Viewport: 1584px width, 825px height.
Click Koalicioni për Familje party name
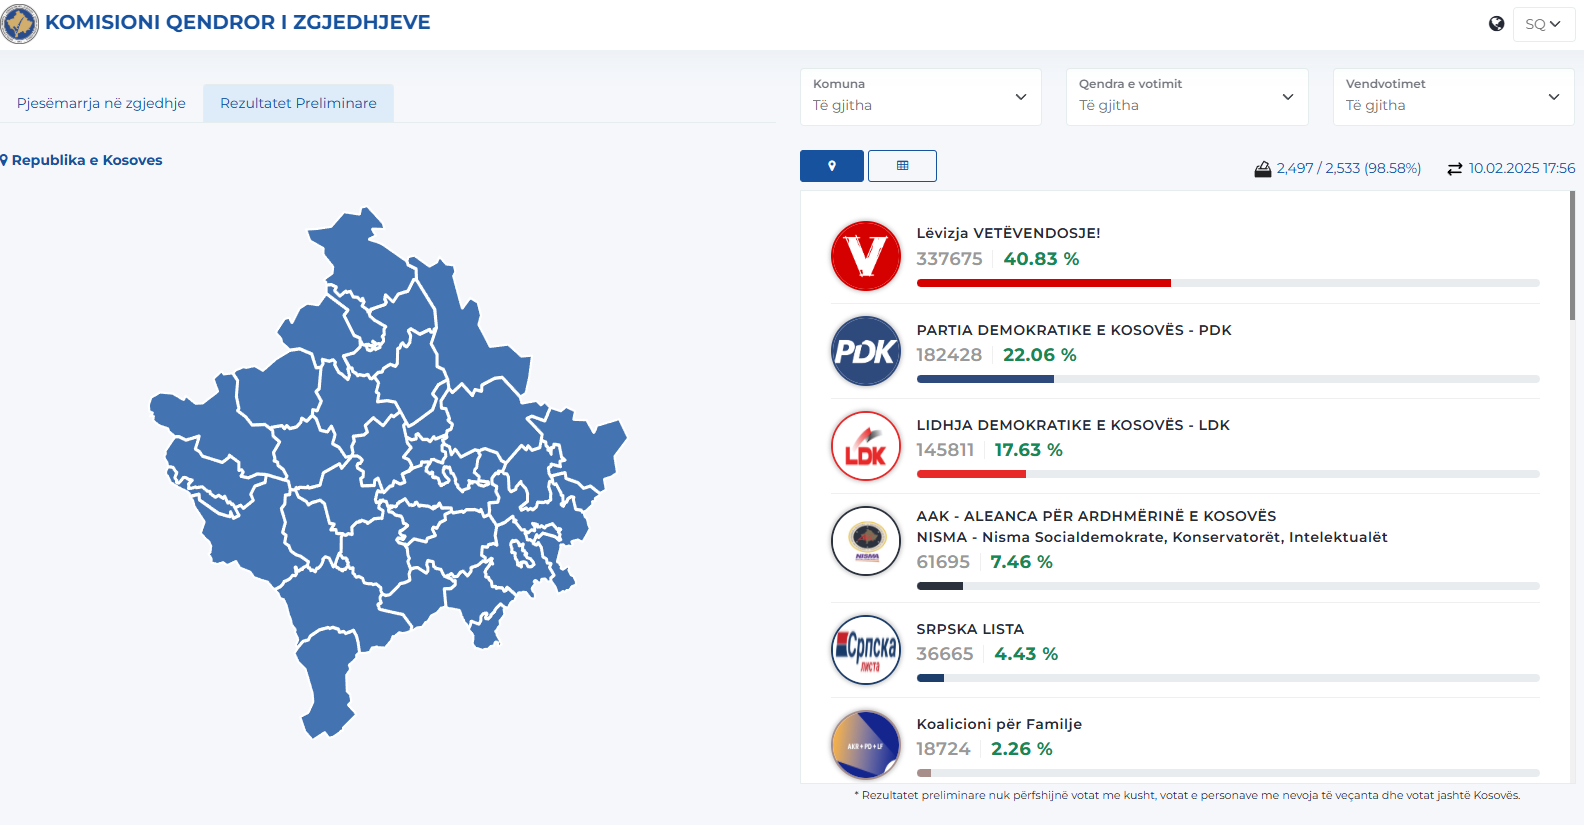[999, 724]
